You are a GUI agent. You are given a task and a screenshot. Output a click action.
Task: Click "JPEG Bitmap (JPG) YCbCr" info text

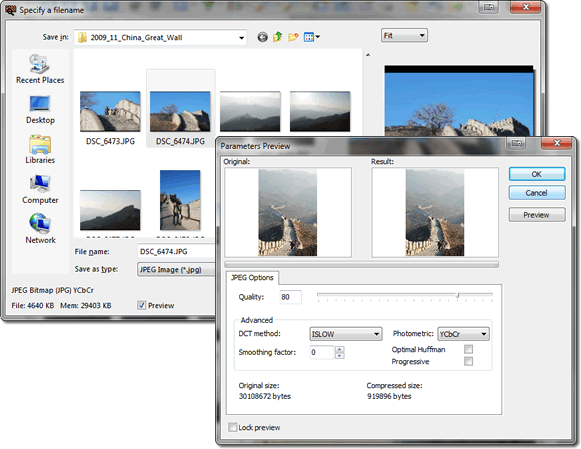tap(52, 290)
